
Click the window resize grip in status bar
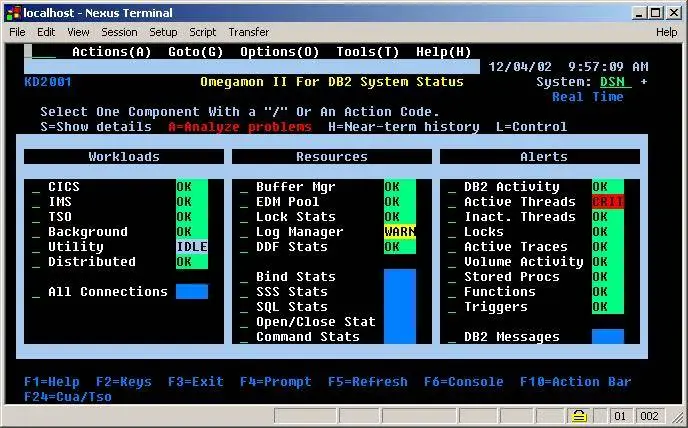pyautogui.click(x=679, y=416)
